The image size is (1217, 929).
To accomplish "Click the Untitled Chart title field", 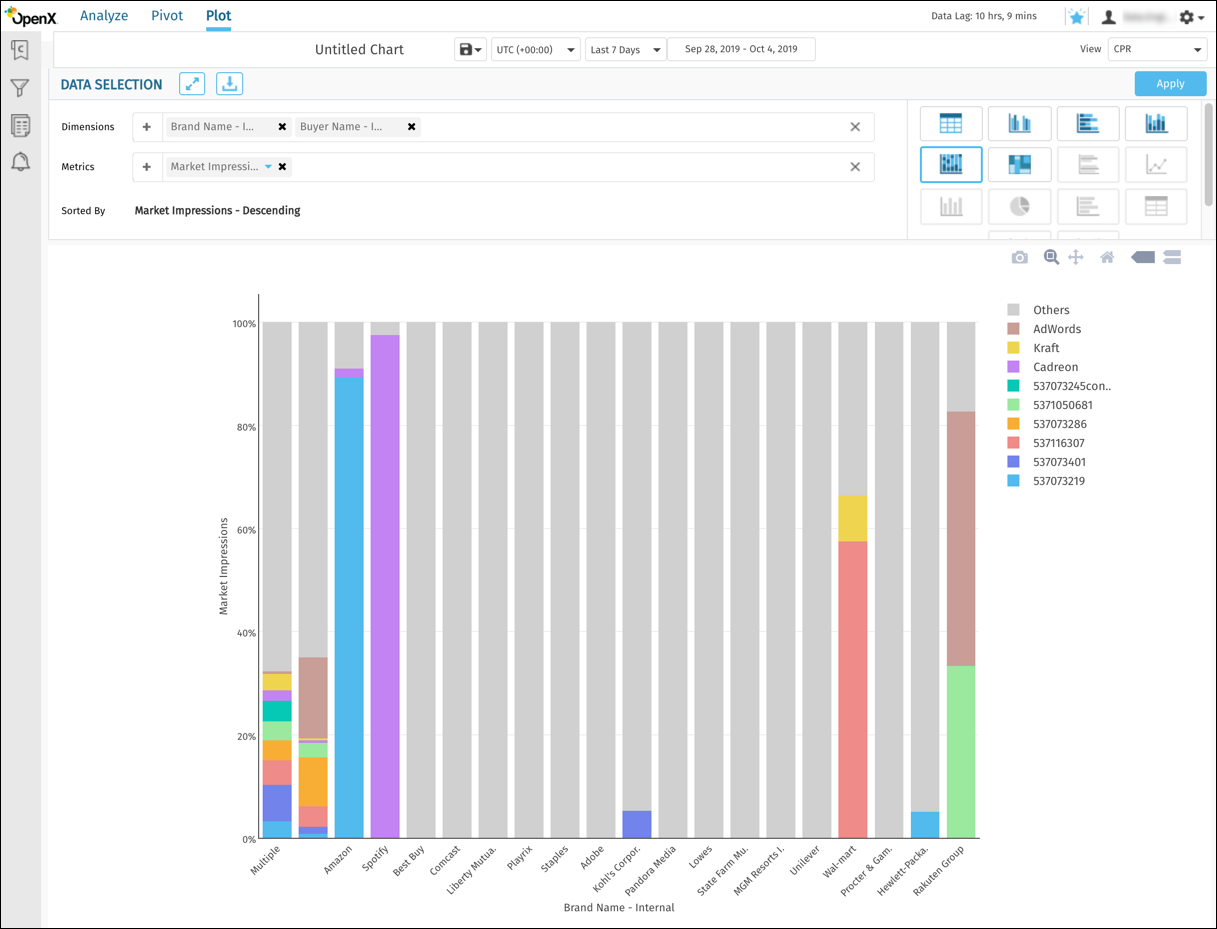I will point(359,49).
